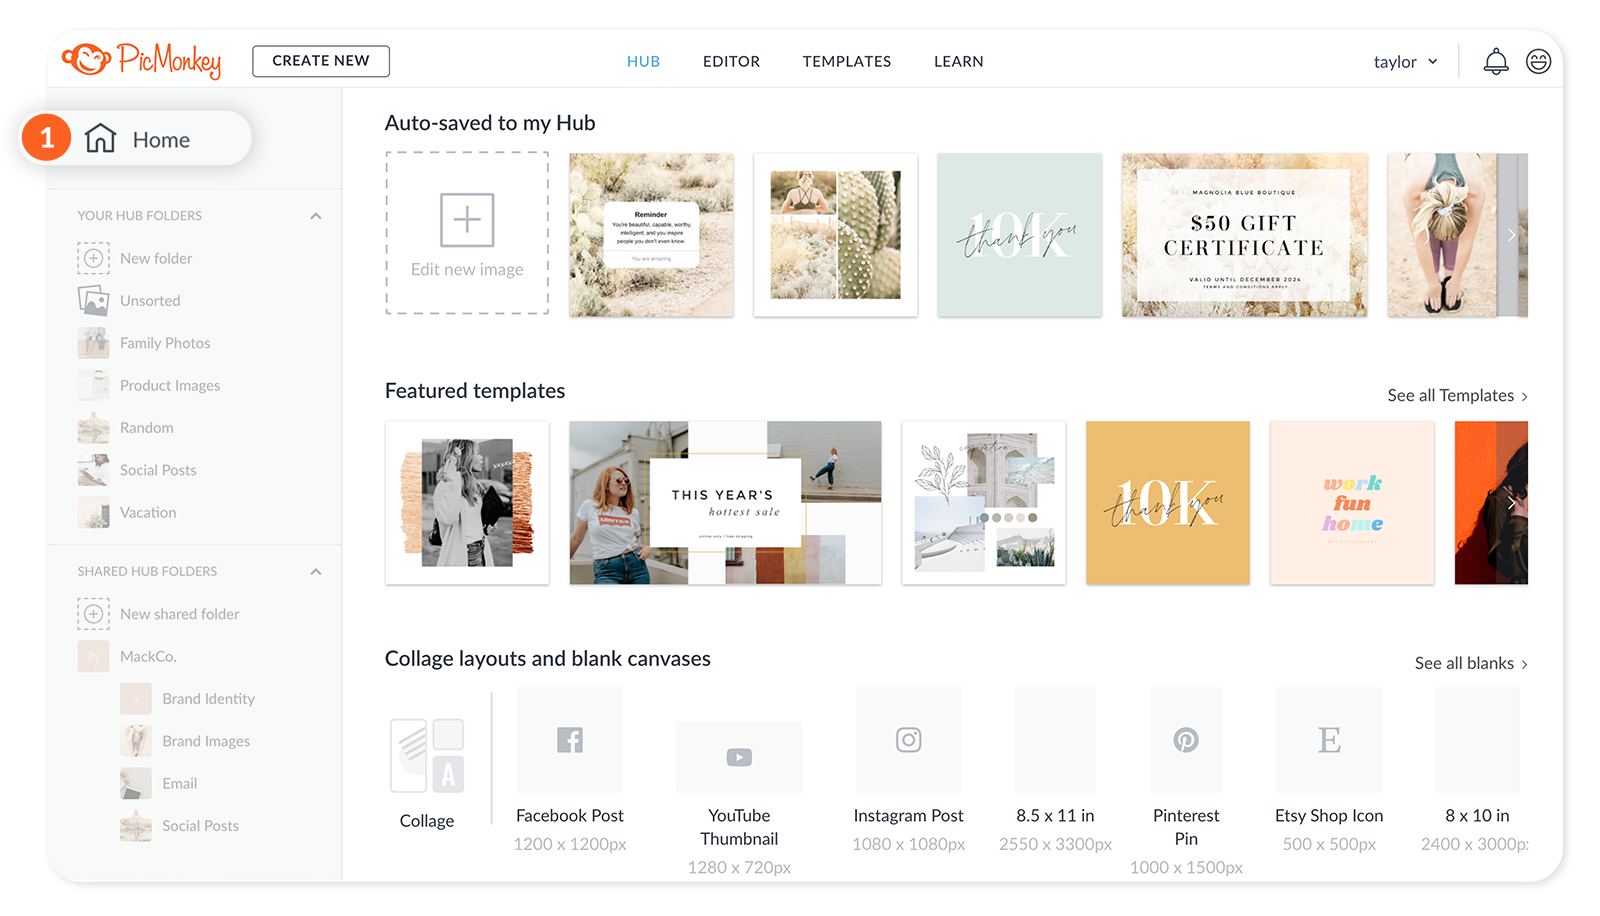1600x916 pixels.
Task: Select the Instagram Post blank canvas icon
Action: click(908, 740)
